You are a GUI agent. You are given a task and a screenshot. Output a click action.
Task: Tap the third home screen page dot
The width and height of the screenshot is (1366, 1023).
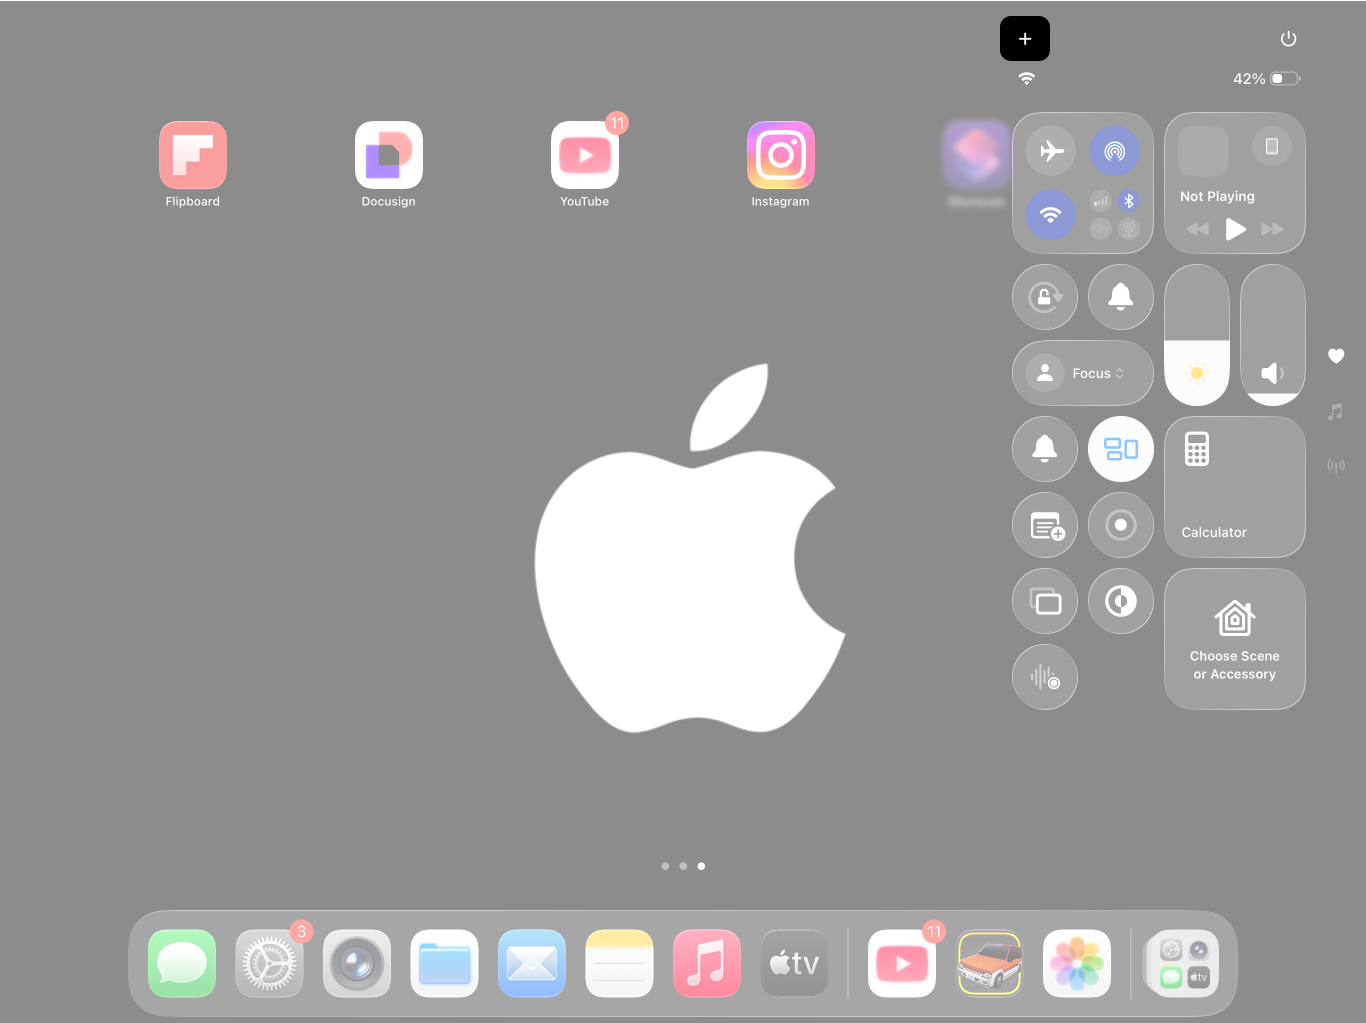point(701,866)
